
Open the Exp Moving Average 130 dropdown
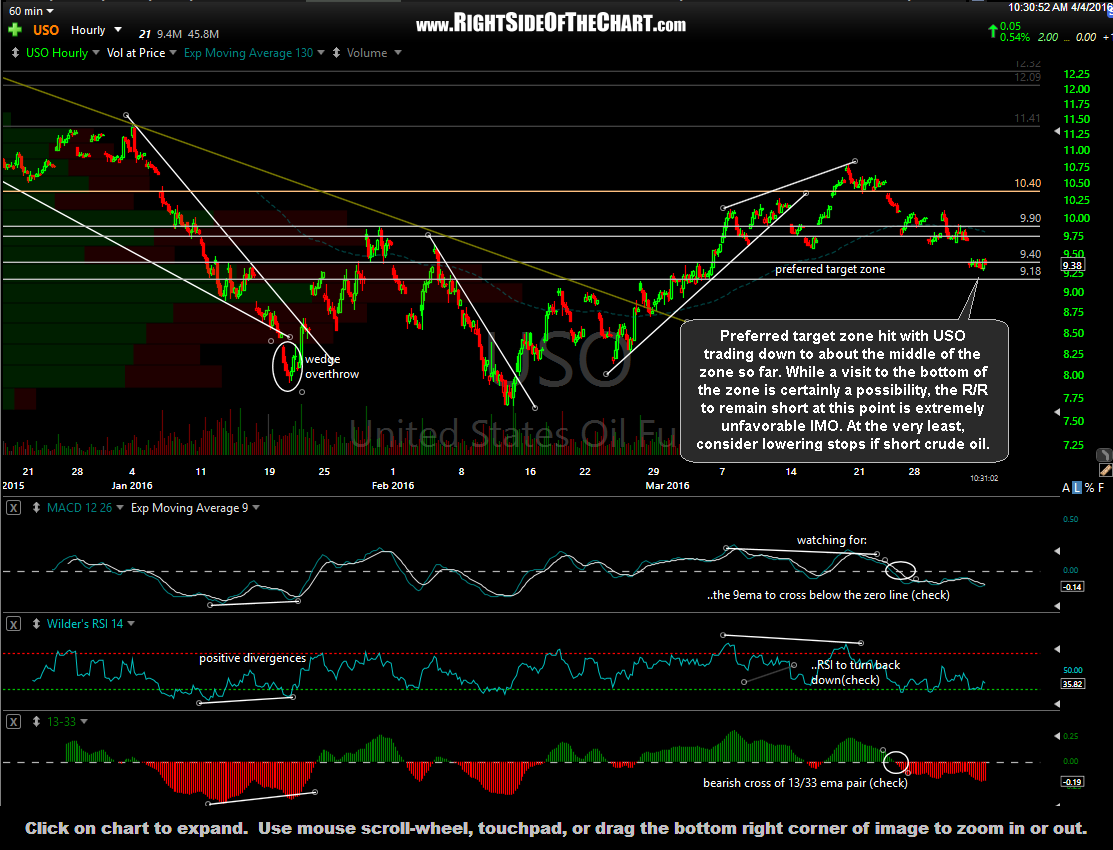tap(250, 53)
